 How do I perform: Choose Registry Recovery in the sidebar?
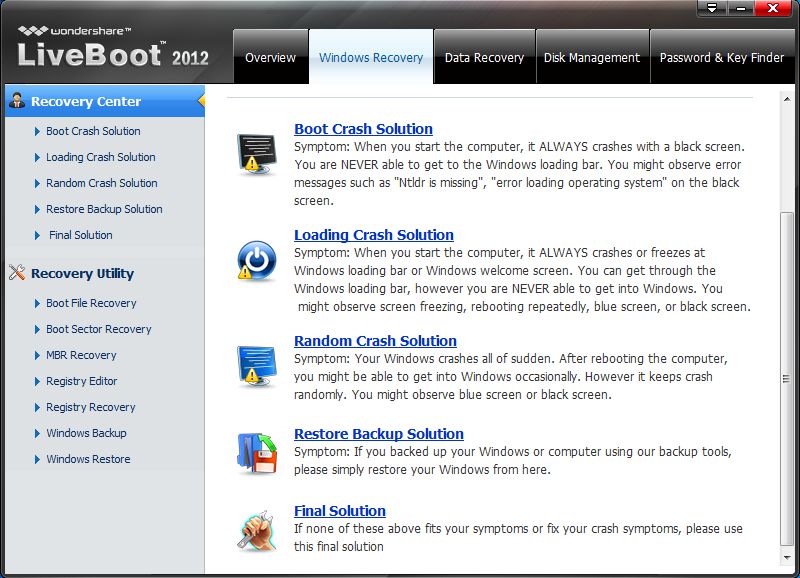90,407
